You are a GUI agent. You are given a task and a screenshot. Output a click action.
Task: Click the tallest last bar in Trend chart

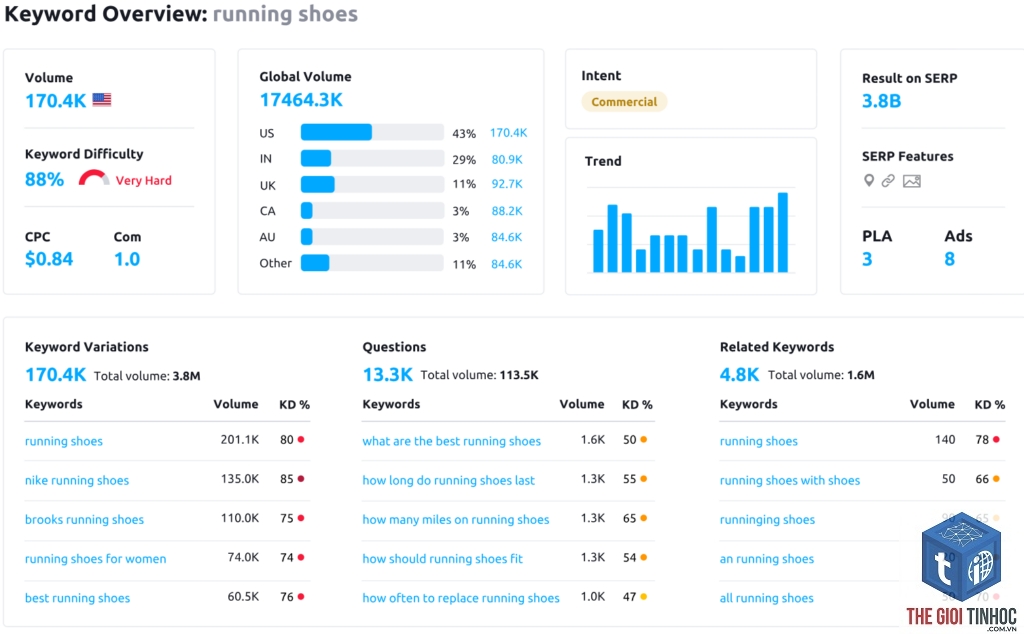pos(783,232)
